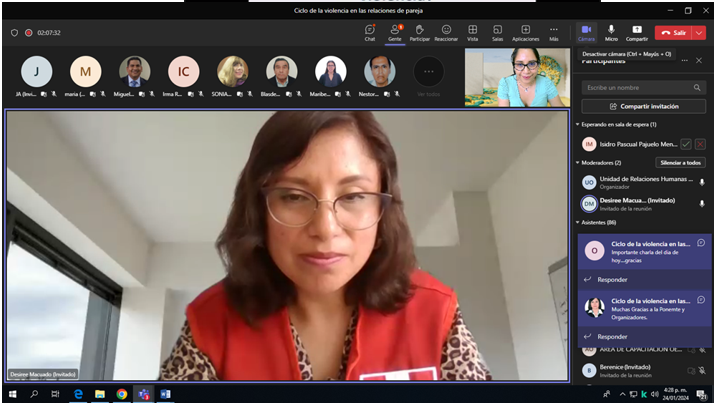
Task: Open Microsoft Teams taskbar icon
Action: pos(143,394)
